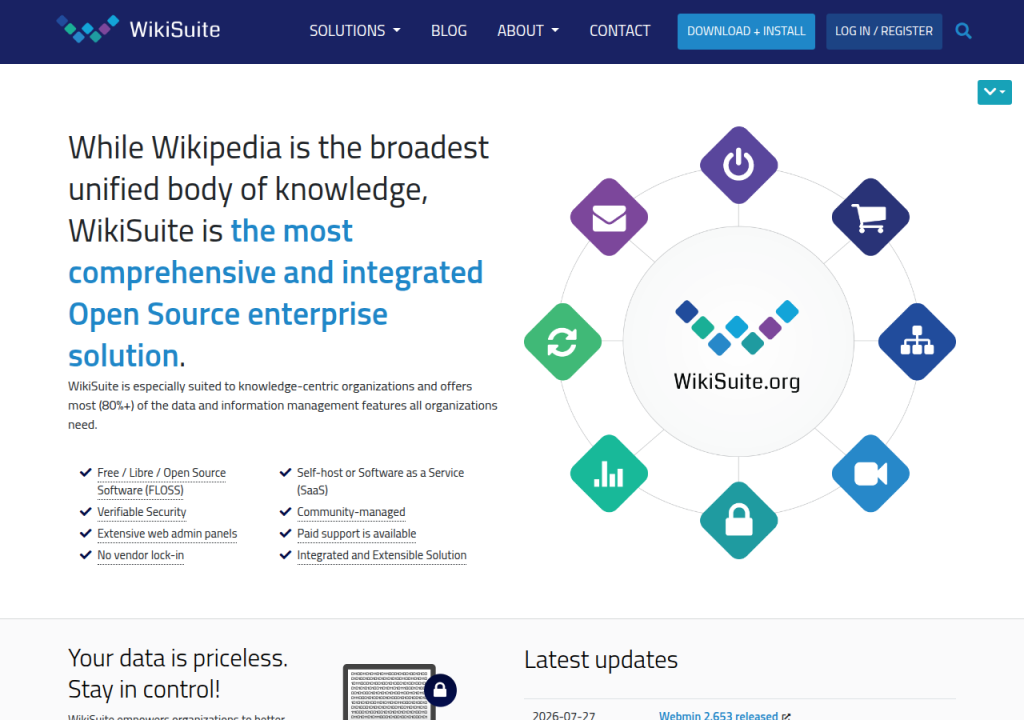Click the document with lock illustration
This screenshot has width=1024, height=720.
[398, 693]
